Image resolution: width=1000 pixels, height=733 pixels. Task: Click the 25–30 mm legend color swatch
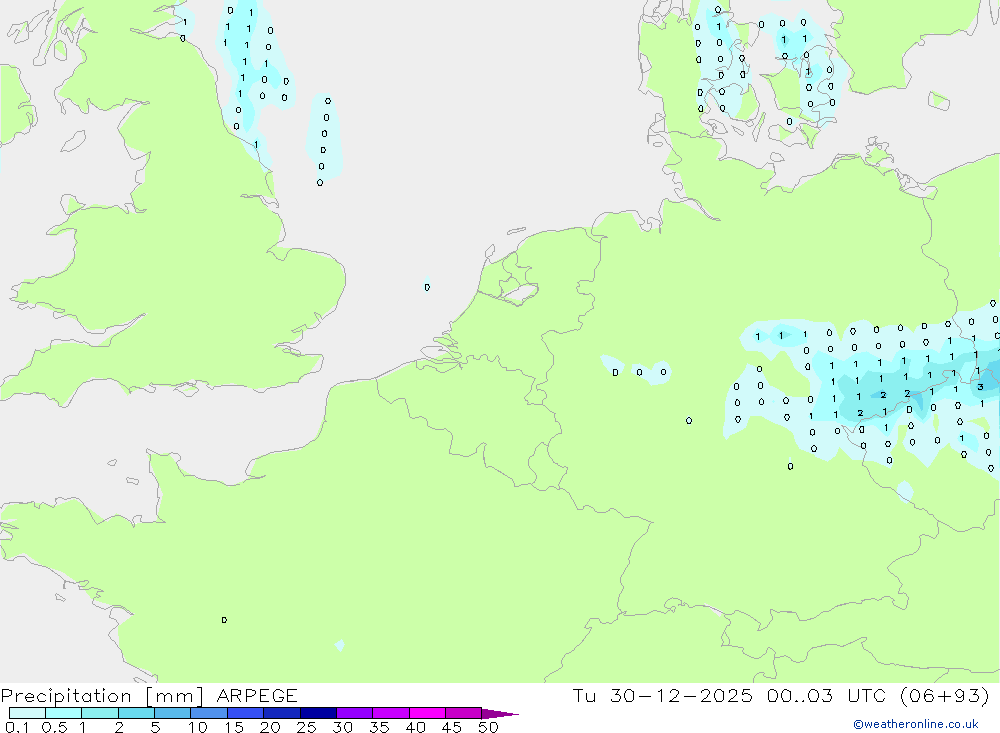coord(318,713)
